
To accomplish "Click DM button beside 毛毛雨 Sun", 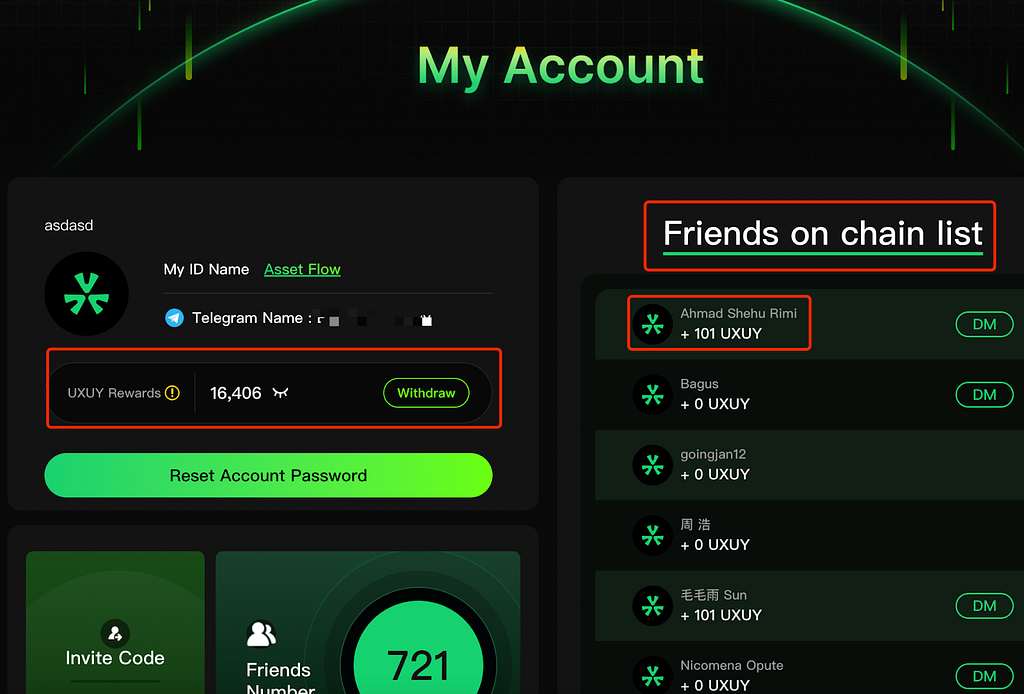I will point(984,605).
